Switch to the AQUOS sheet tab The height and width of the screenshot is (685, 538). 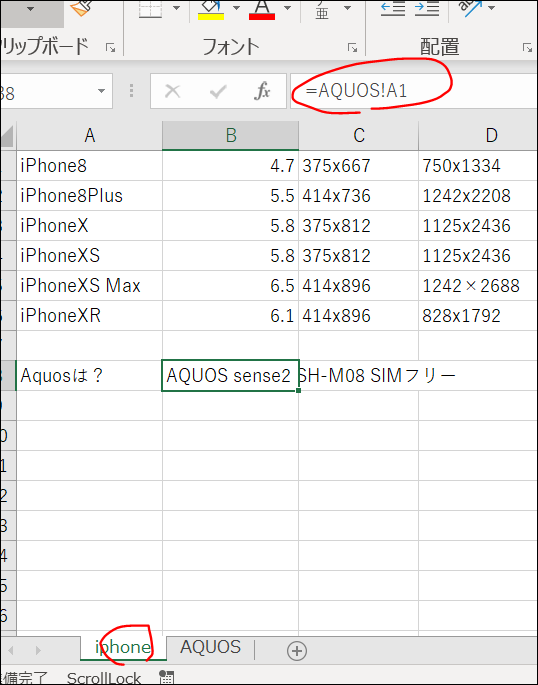tap(210, 647)
